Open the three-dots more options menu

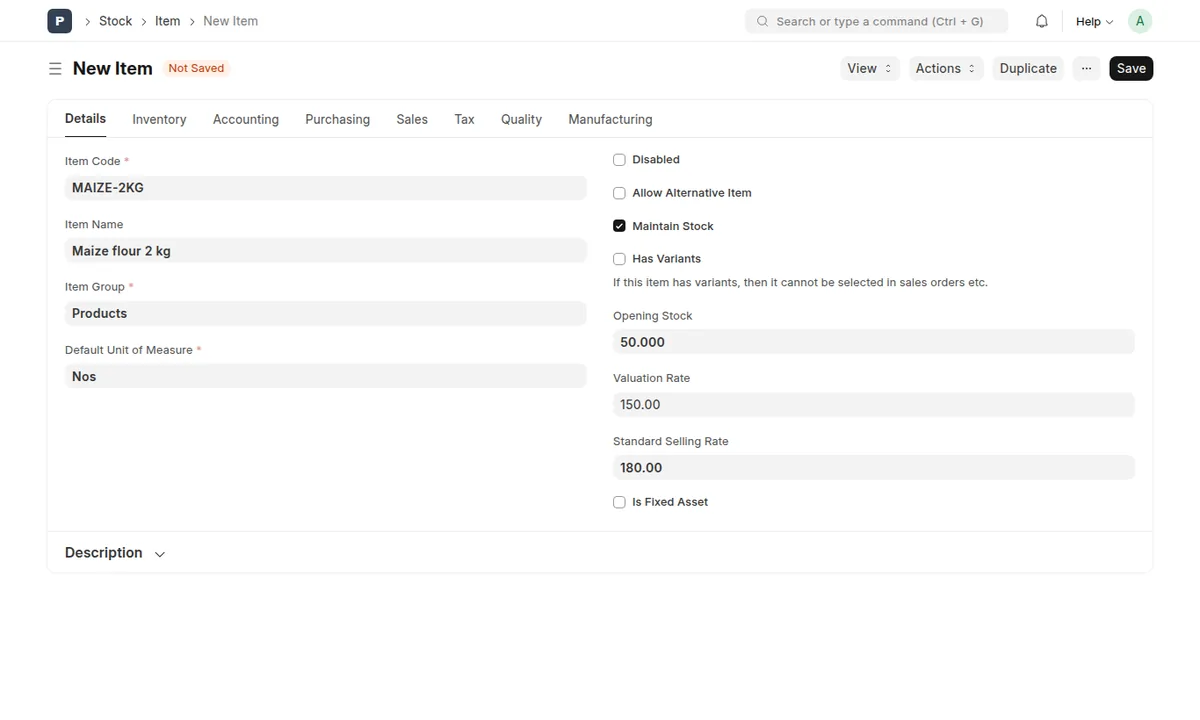click(1086, 68)
